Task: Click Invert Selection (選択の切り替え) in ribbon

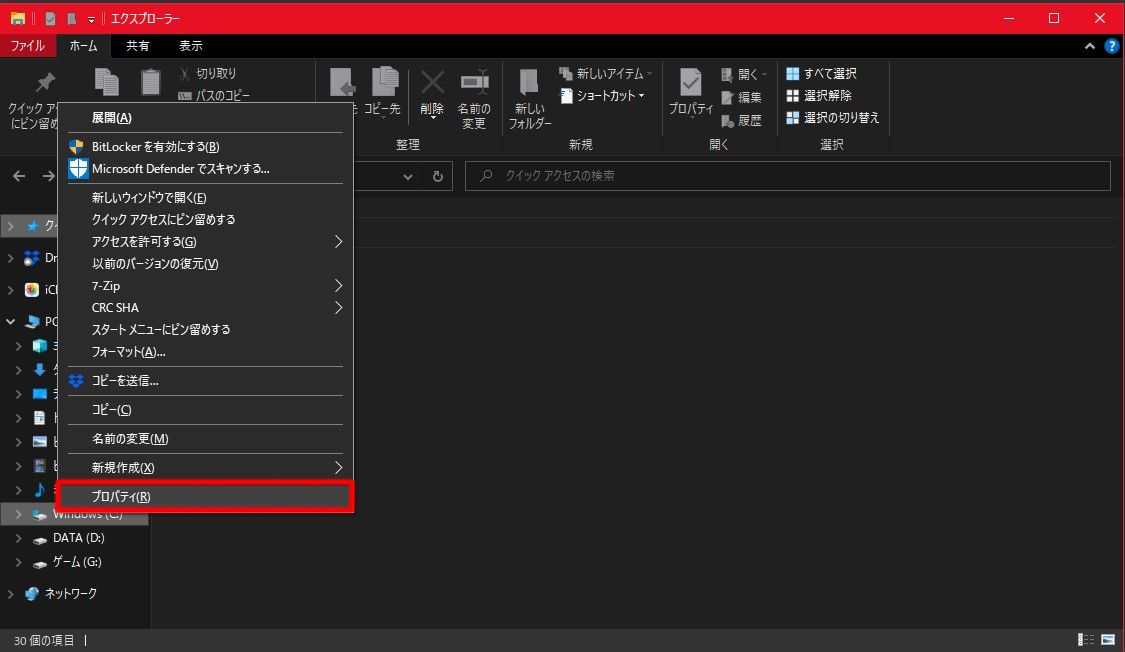Action: point(832,118)
